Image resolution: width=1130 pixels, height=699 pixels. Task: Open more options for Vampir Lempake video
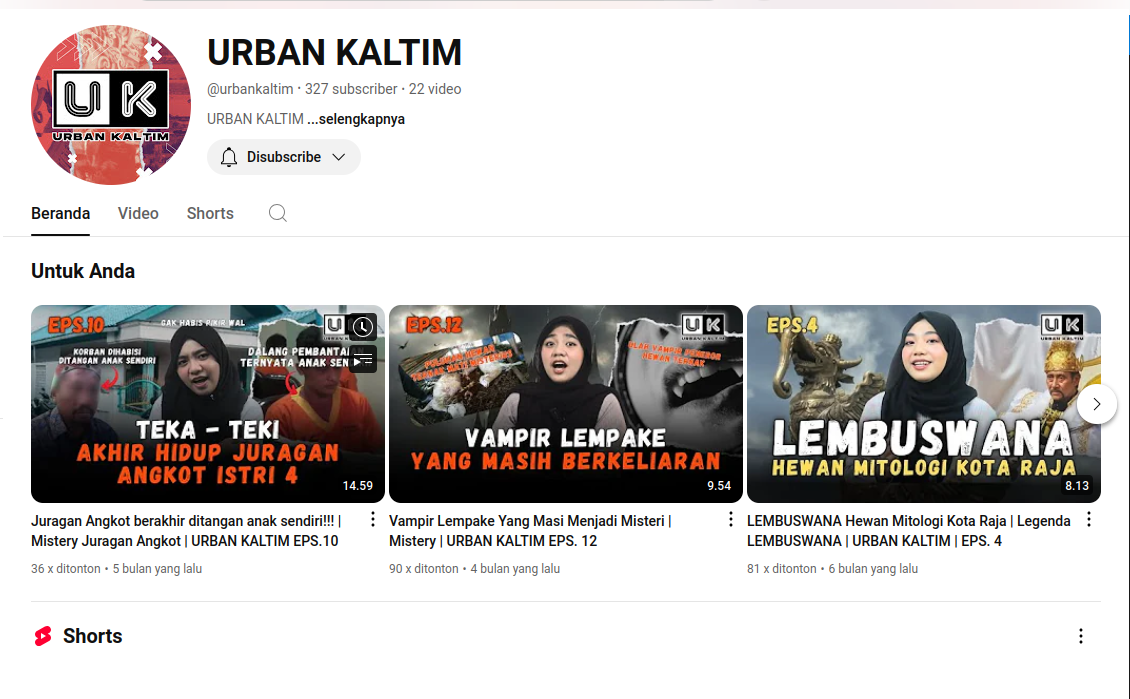pyautogui.click(x=730, y=519)
